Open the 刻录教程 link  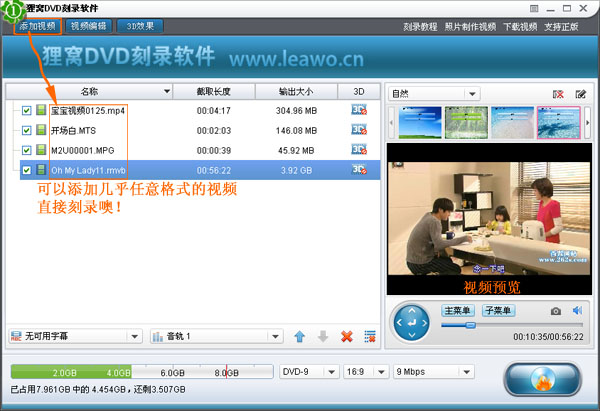pos(420,27)
